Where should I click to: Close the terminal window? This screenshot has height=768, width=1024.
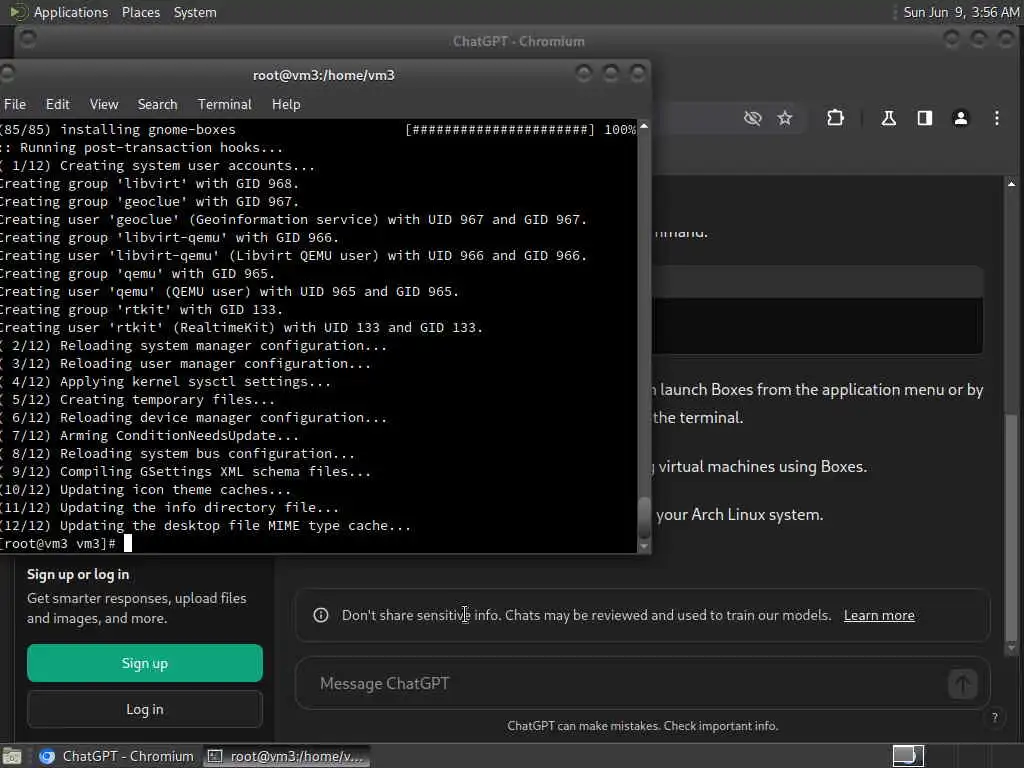pyautogui.click(x=637, y=74)
